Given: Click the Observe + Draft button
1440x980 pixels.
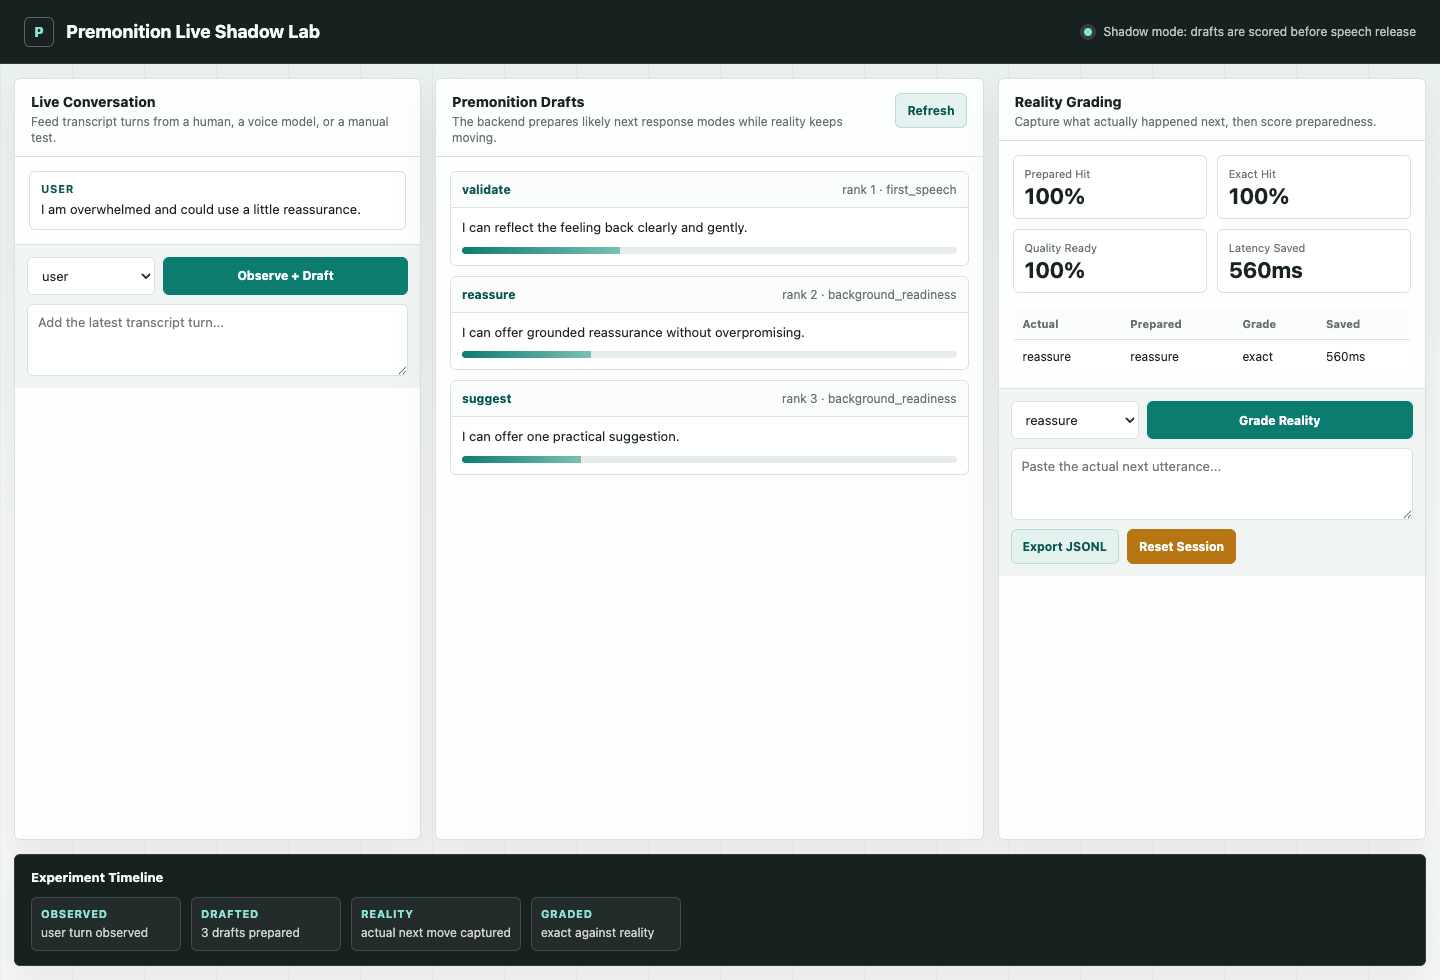Looking at the screenshot, I should coord(285,276).
